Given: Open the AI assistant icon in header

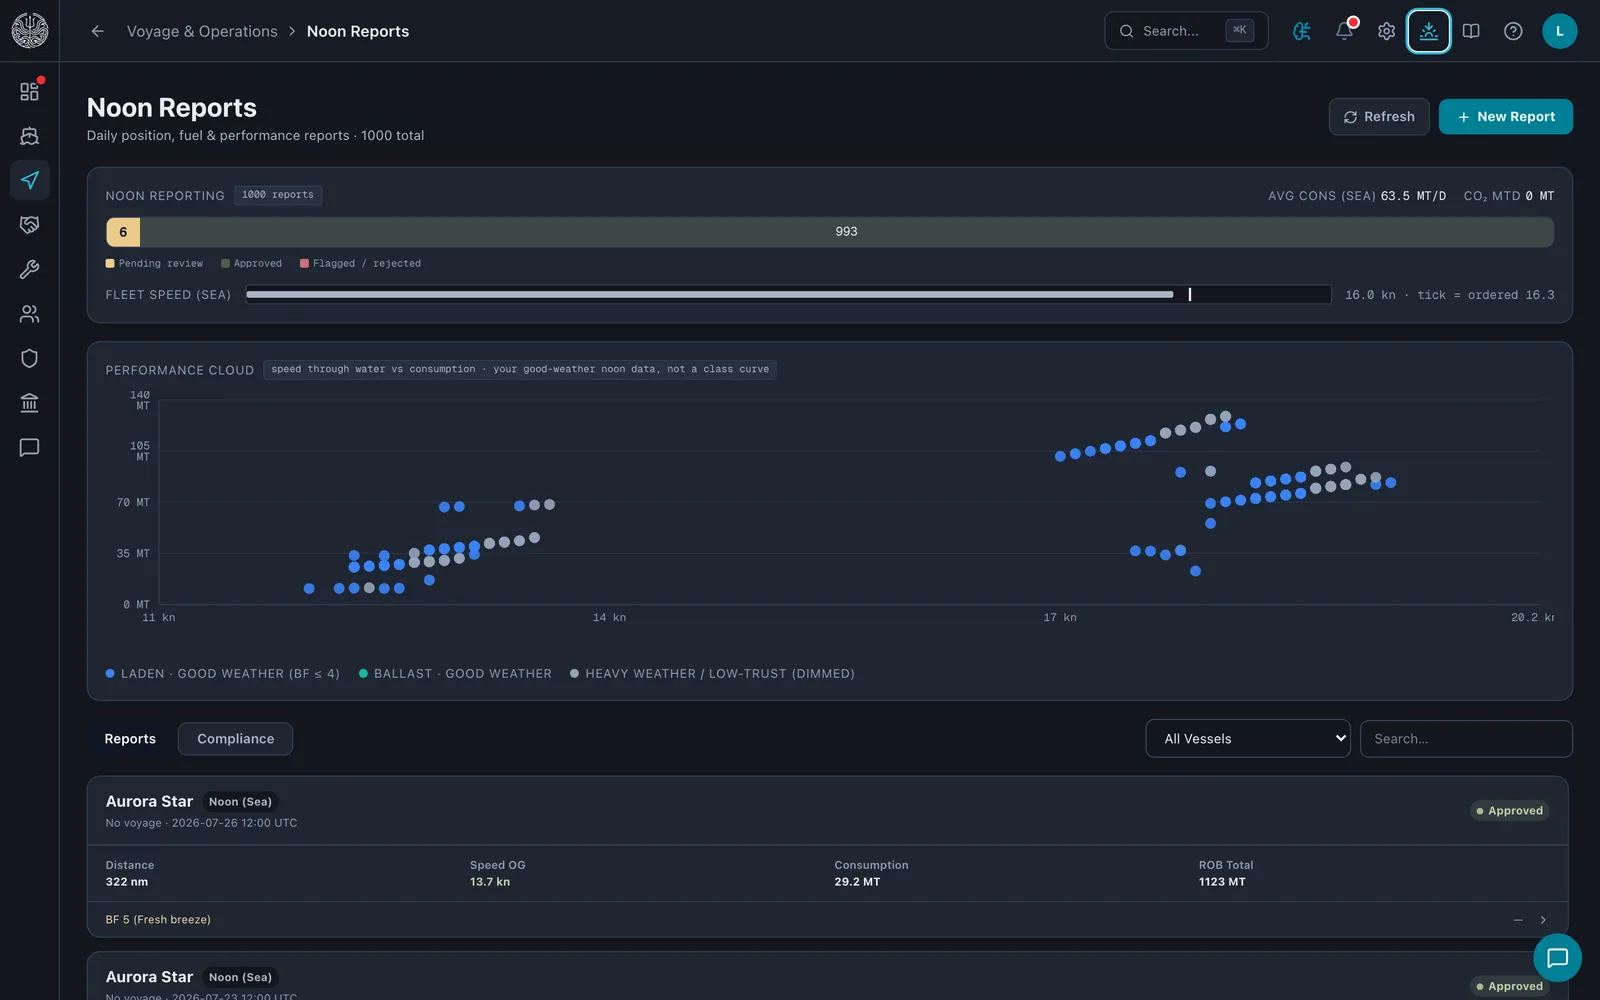Looking at the screenshot, I should [x=1302, y=31].
